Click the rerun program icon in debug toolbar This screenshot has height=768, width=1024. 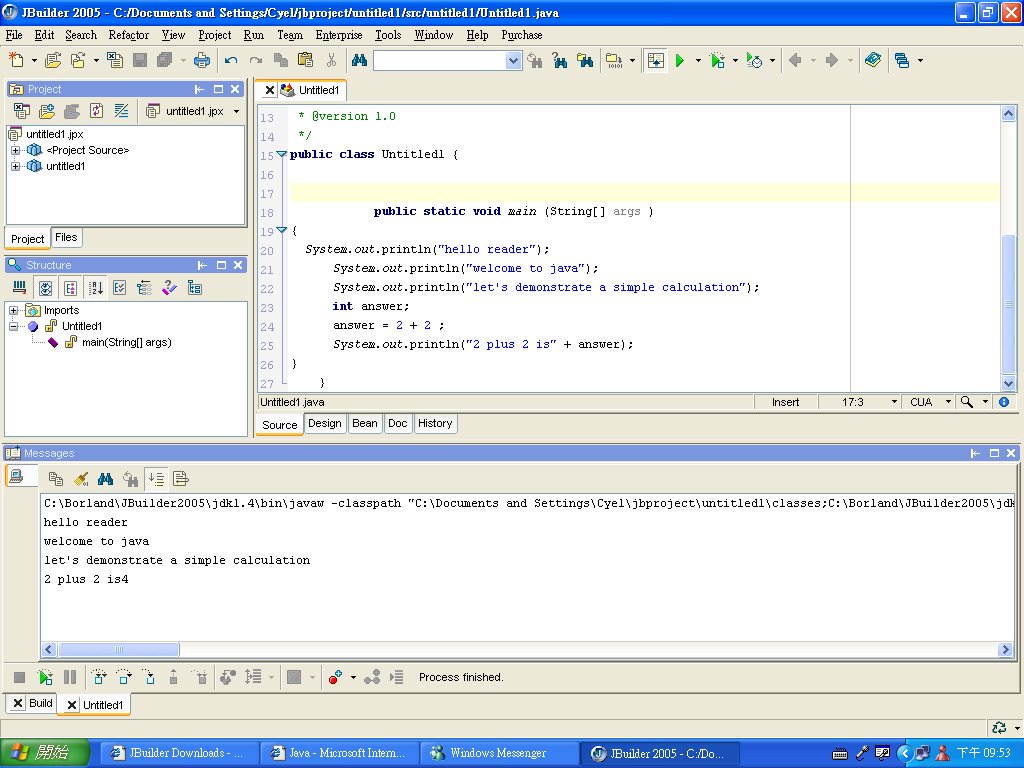click(45, 677)
